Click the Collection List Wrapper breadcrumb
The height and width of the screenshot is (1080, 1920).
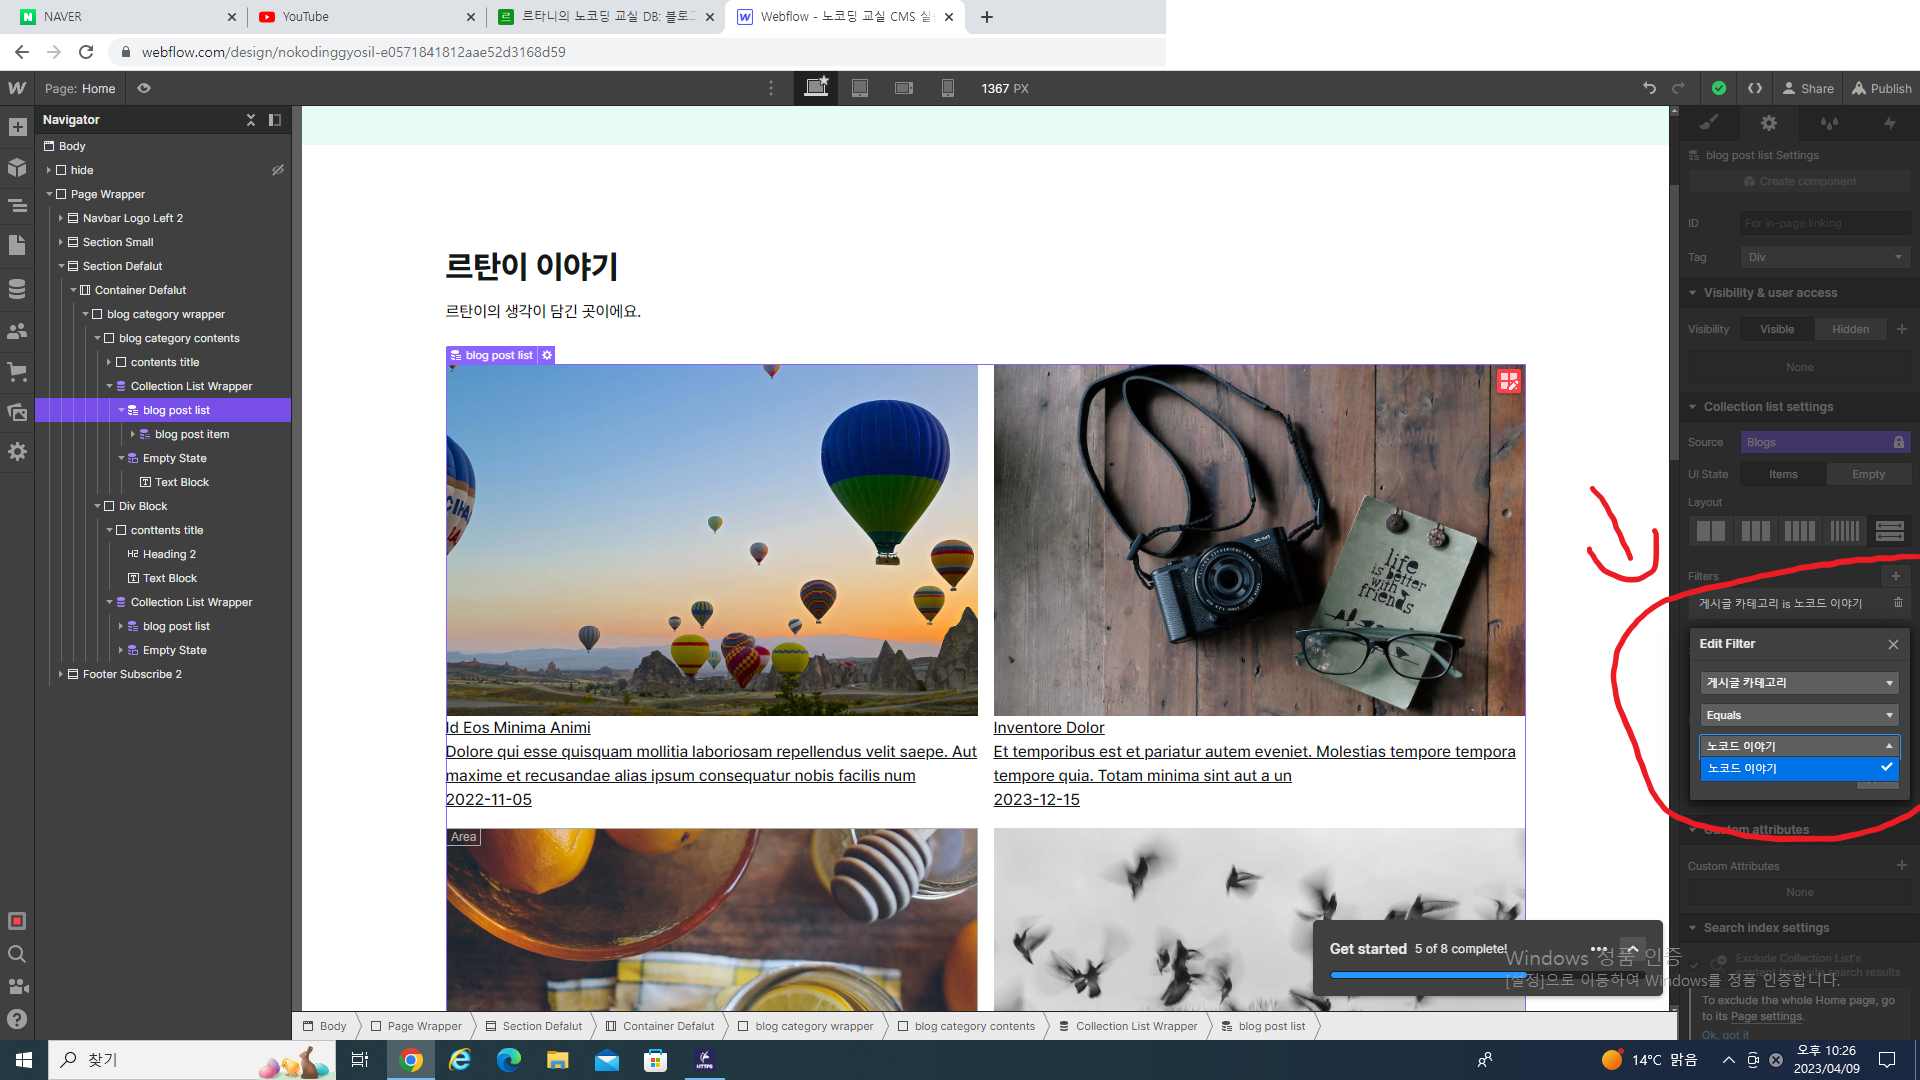[1128, 1026]
